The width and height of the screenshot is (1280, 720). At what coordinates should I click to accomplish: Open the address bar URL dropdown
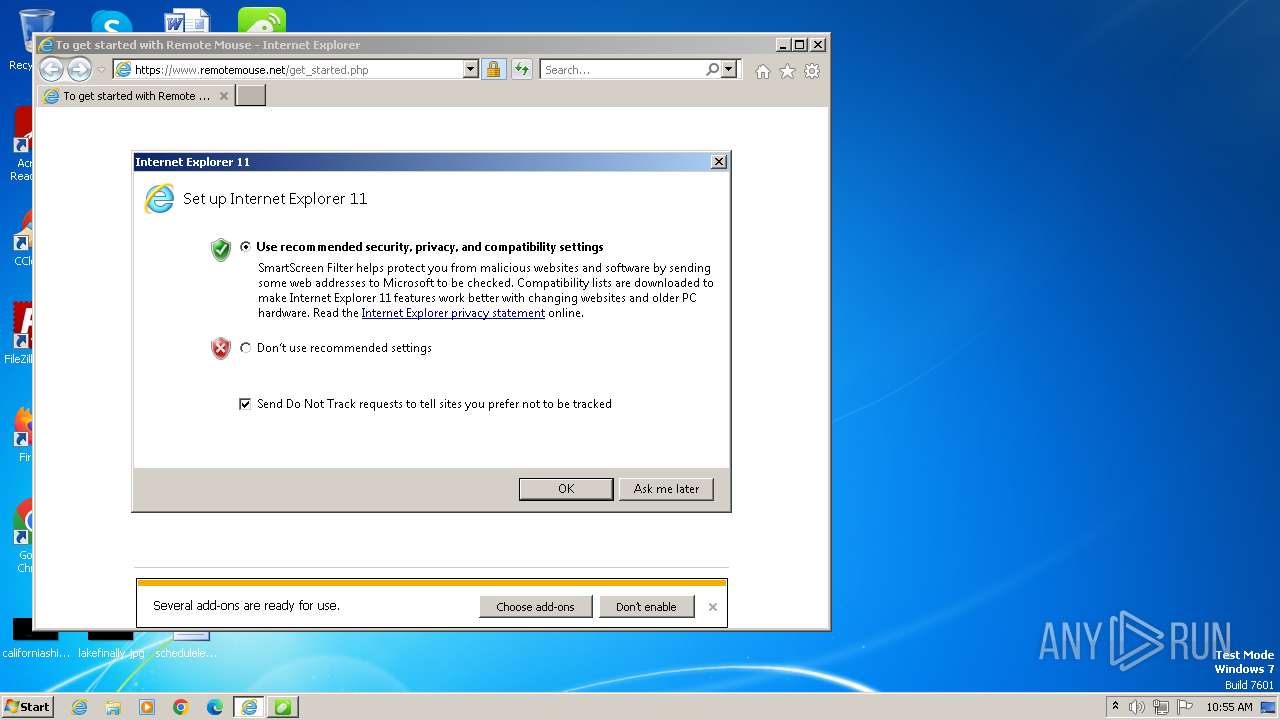click(x=471, y=70)
